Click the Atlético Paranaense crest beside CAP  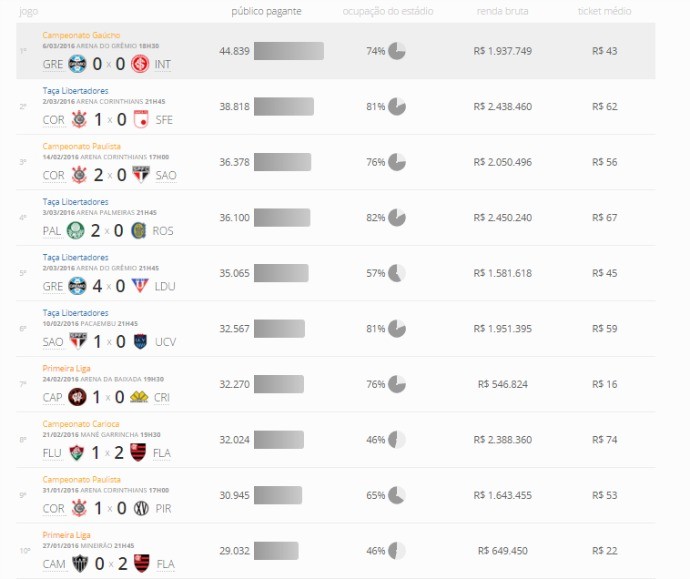coord(77,397)
